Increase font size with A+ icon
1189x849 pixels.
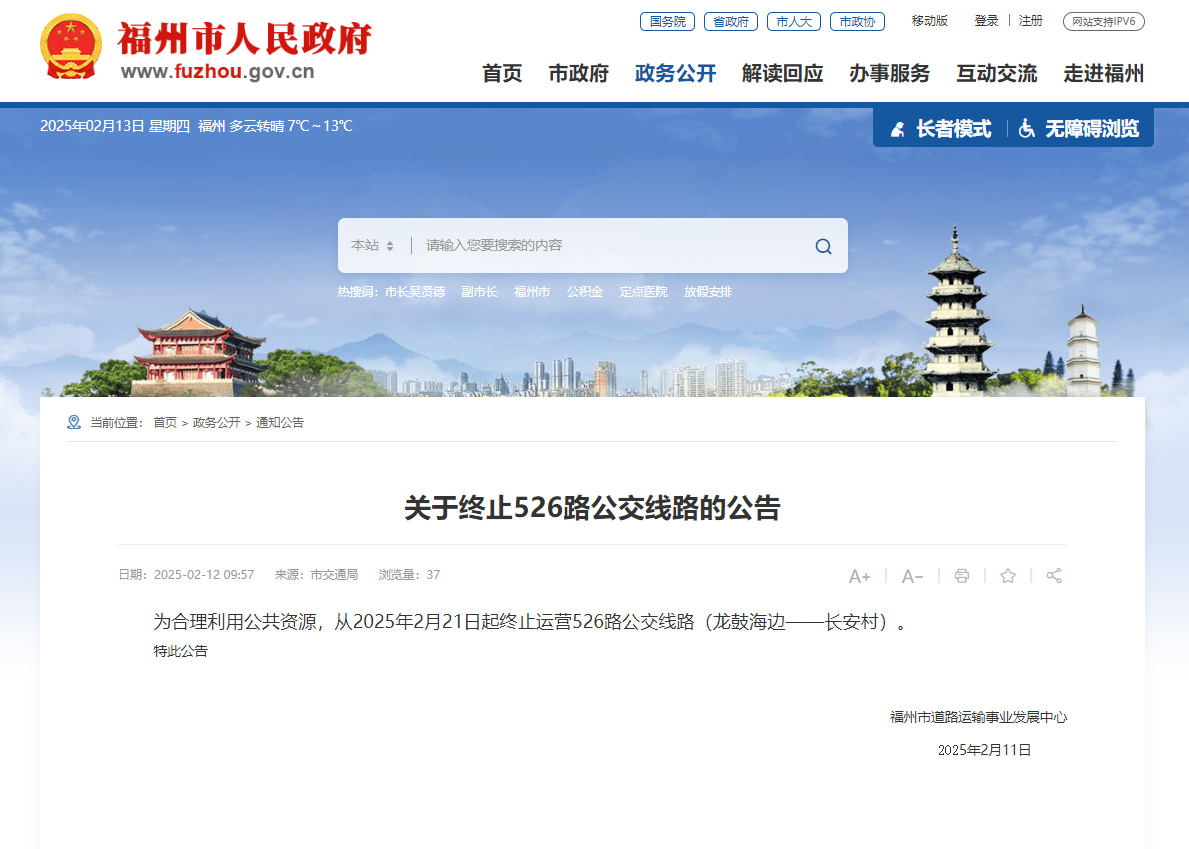click(859, 576)
